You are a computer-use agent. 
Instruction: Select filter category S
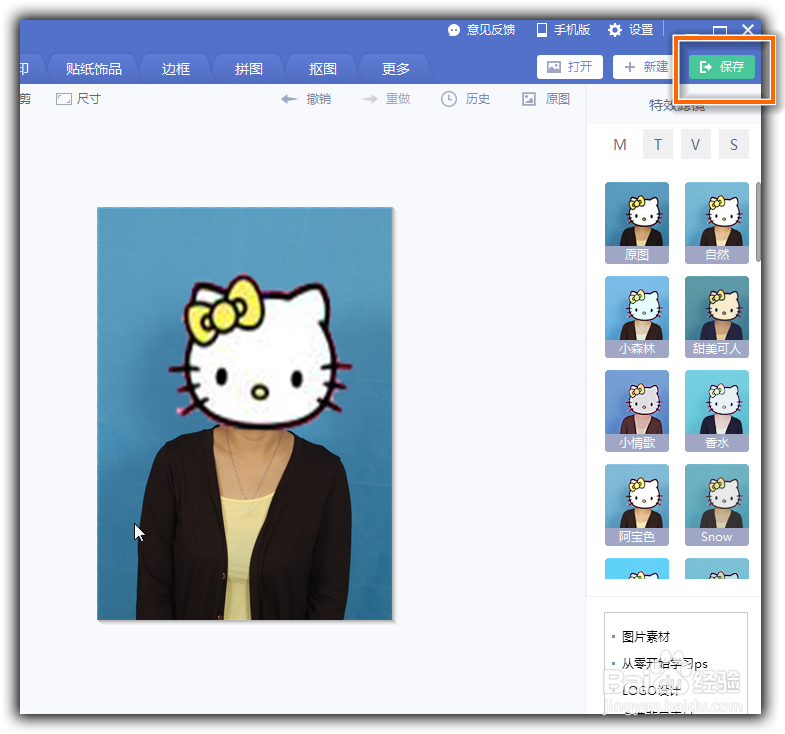coord(734,145)
